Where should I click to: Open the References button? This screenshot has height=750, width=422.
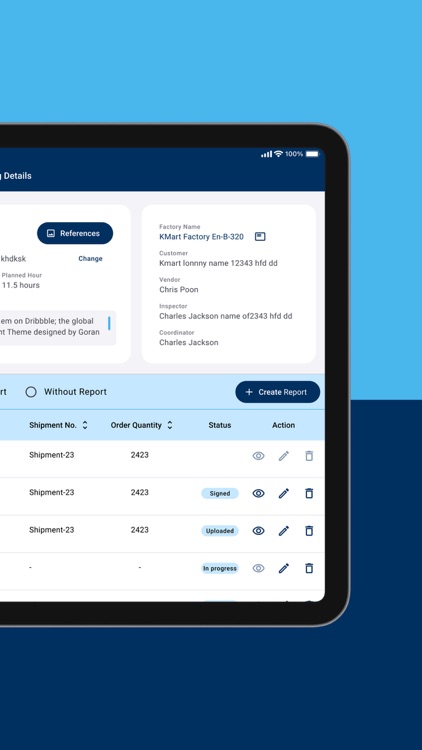[75, 233]
